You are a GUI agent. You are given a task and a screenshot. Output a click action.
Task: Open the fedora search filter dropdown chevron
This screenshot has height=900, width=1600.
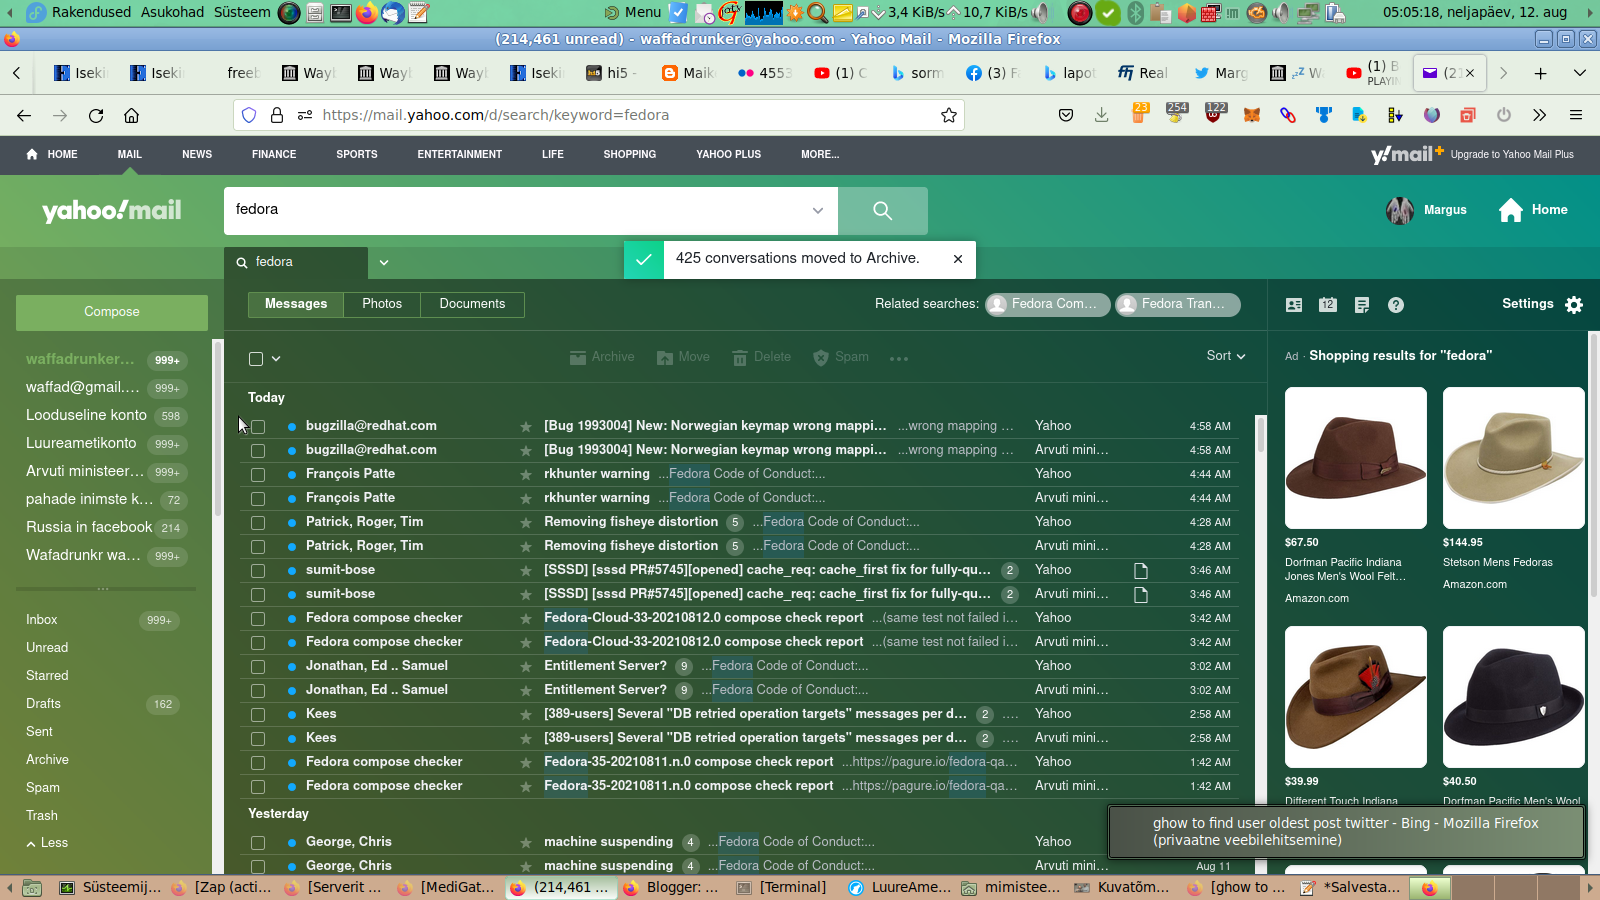(x=384, y=263)
